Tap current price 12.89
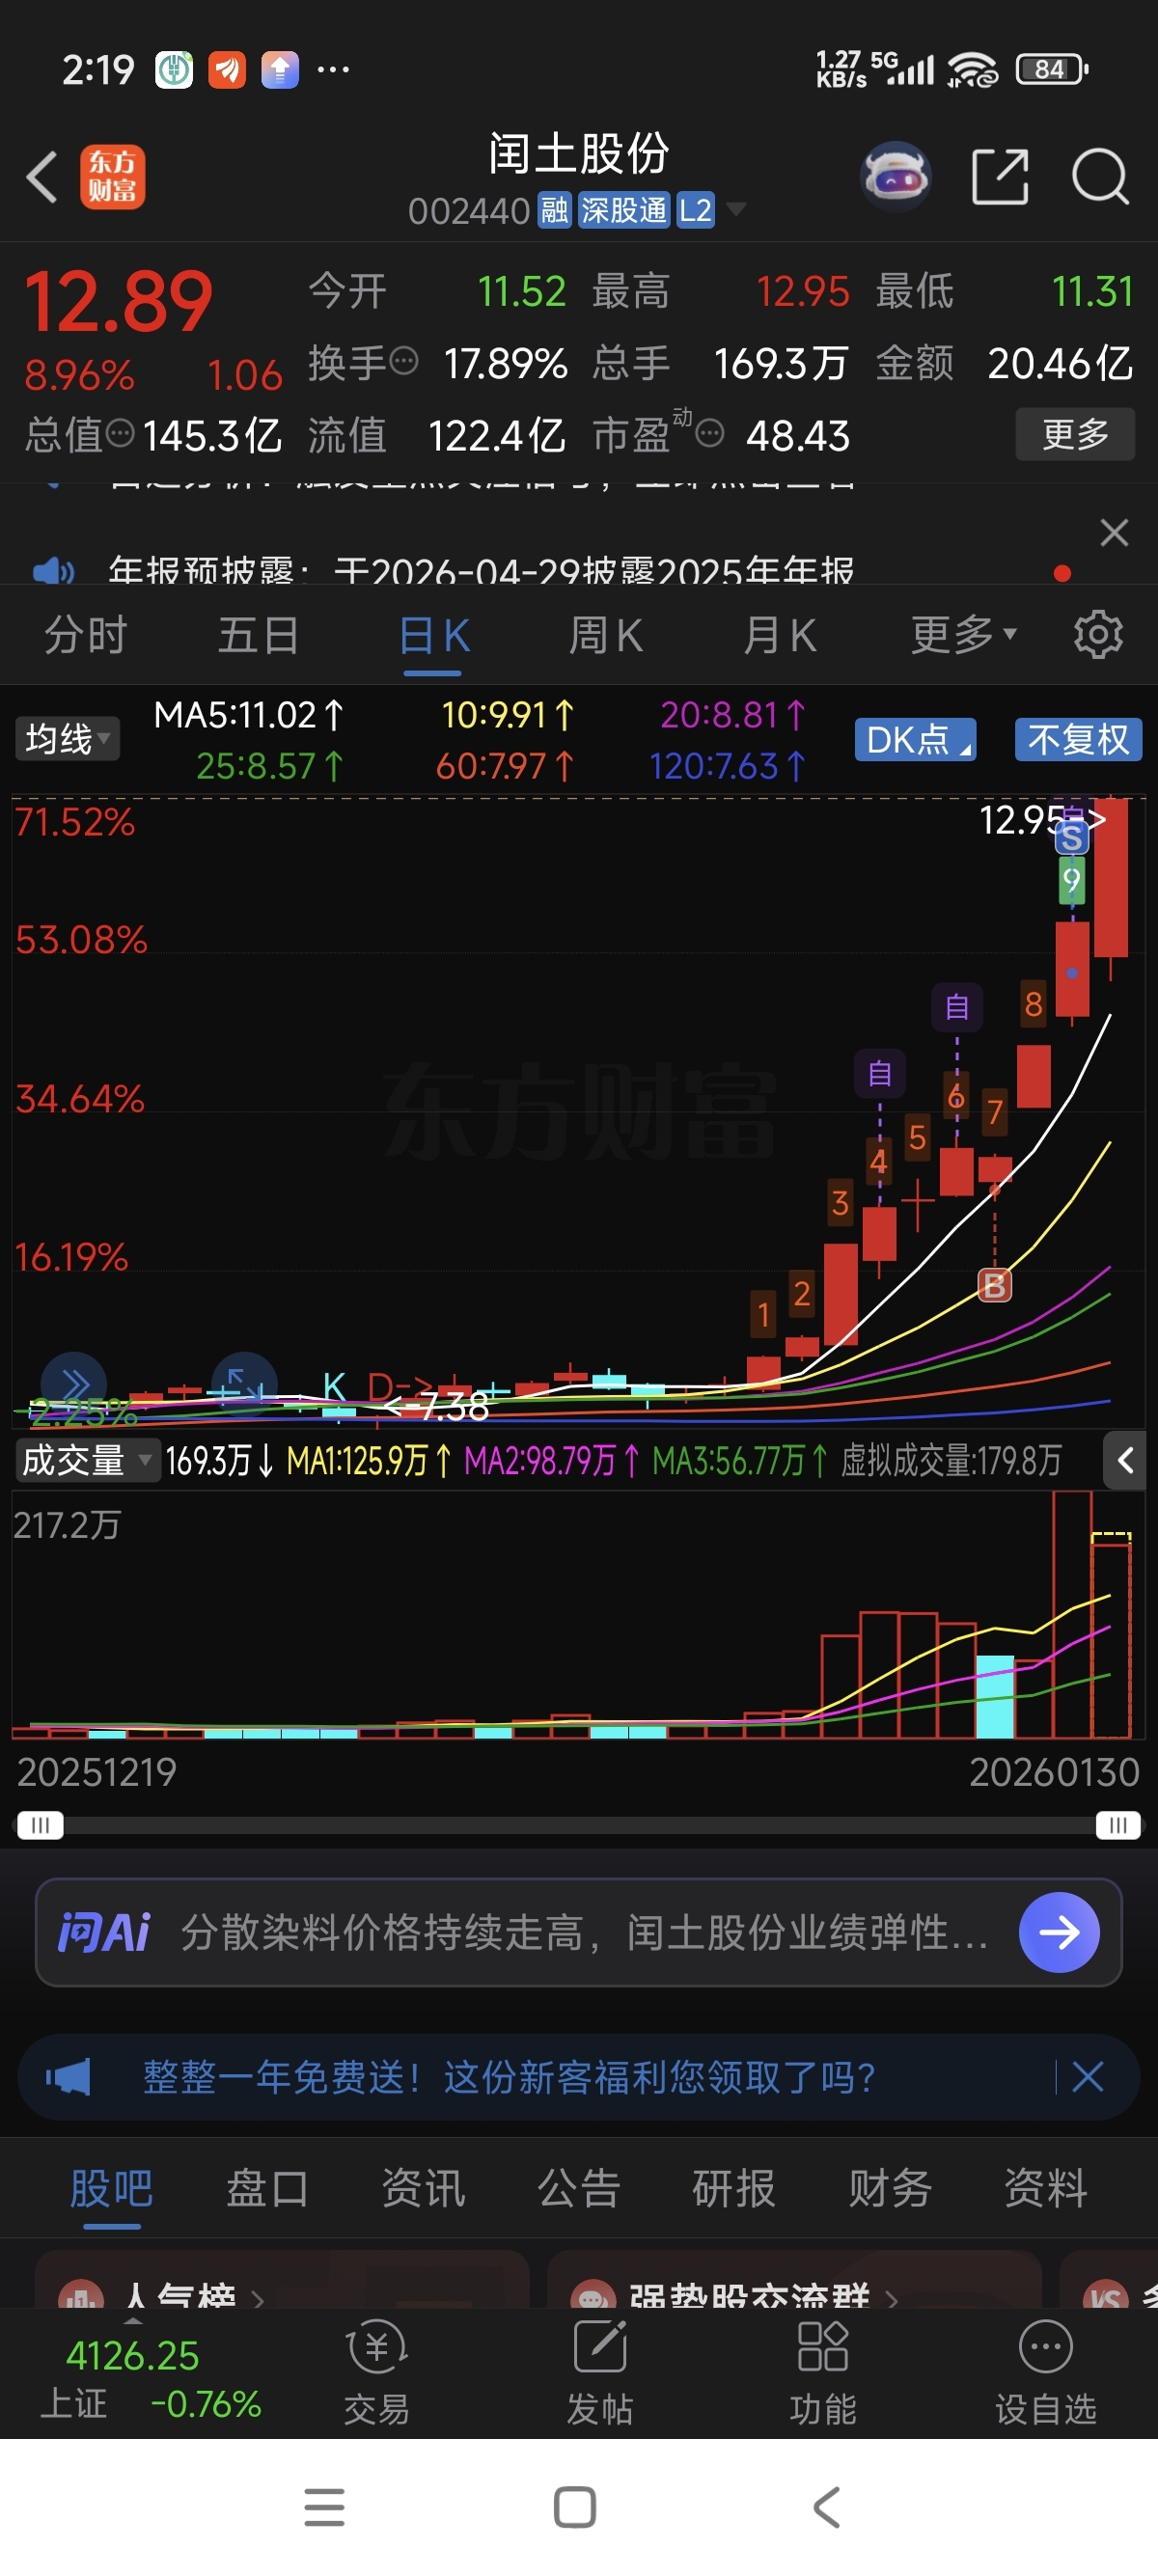This screenshot has width=1158, height=2576. point(118,301)
